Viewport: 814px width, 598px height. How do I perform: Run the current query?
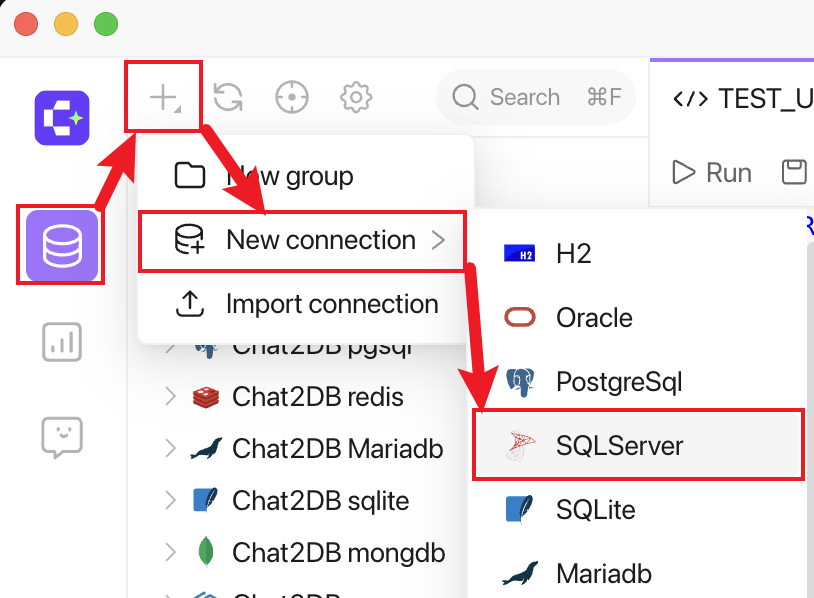click(711, 172)
